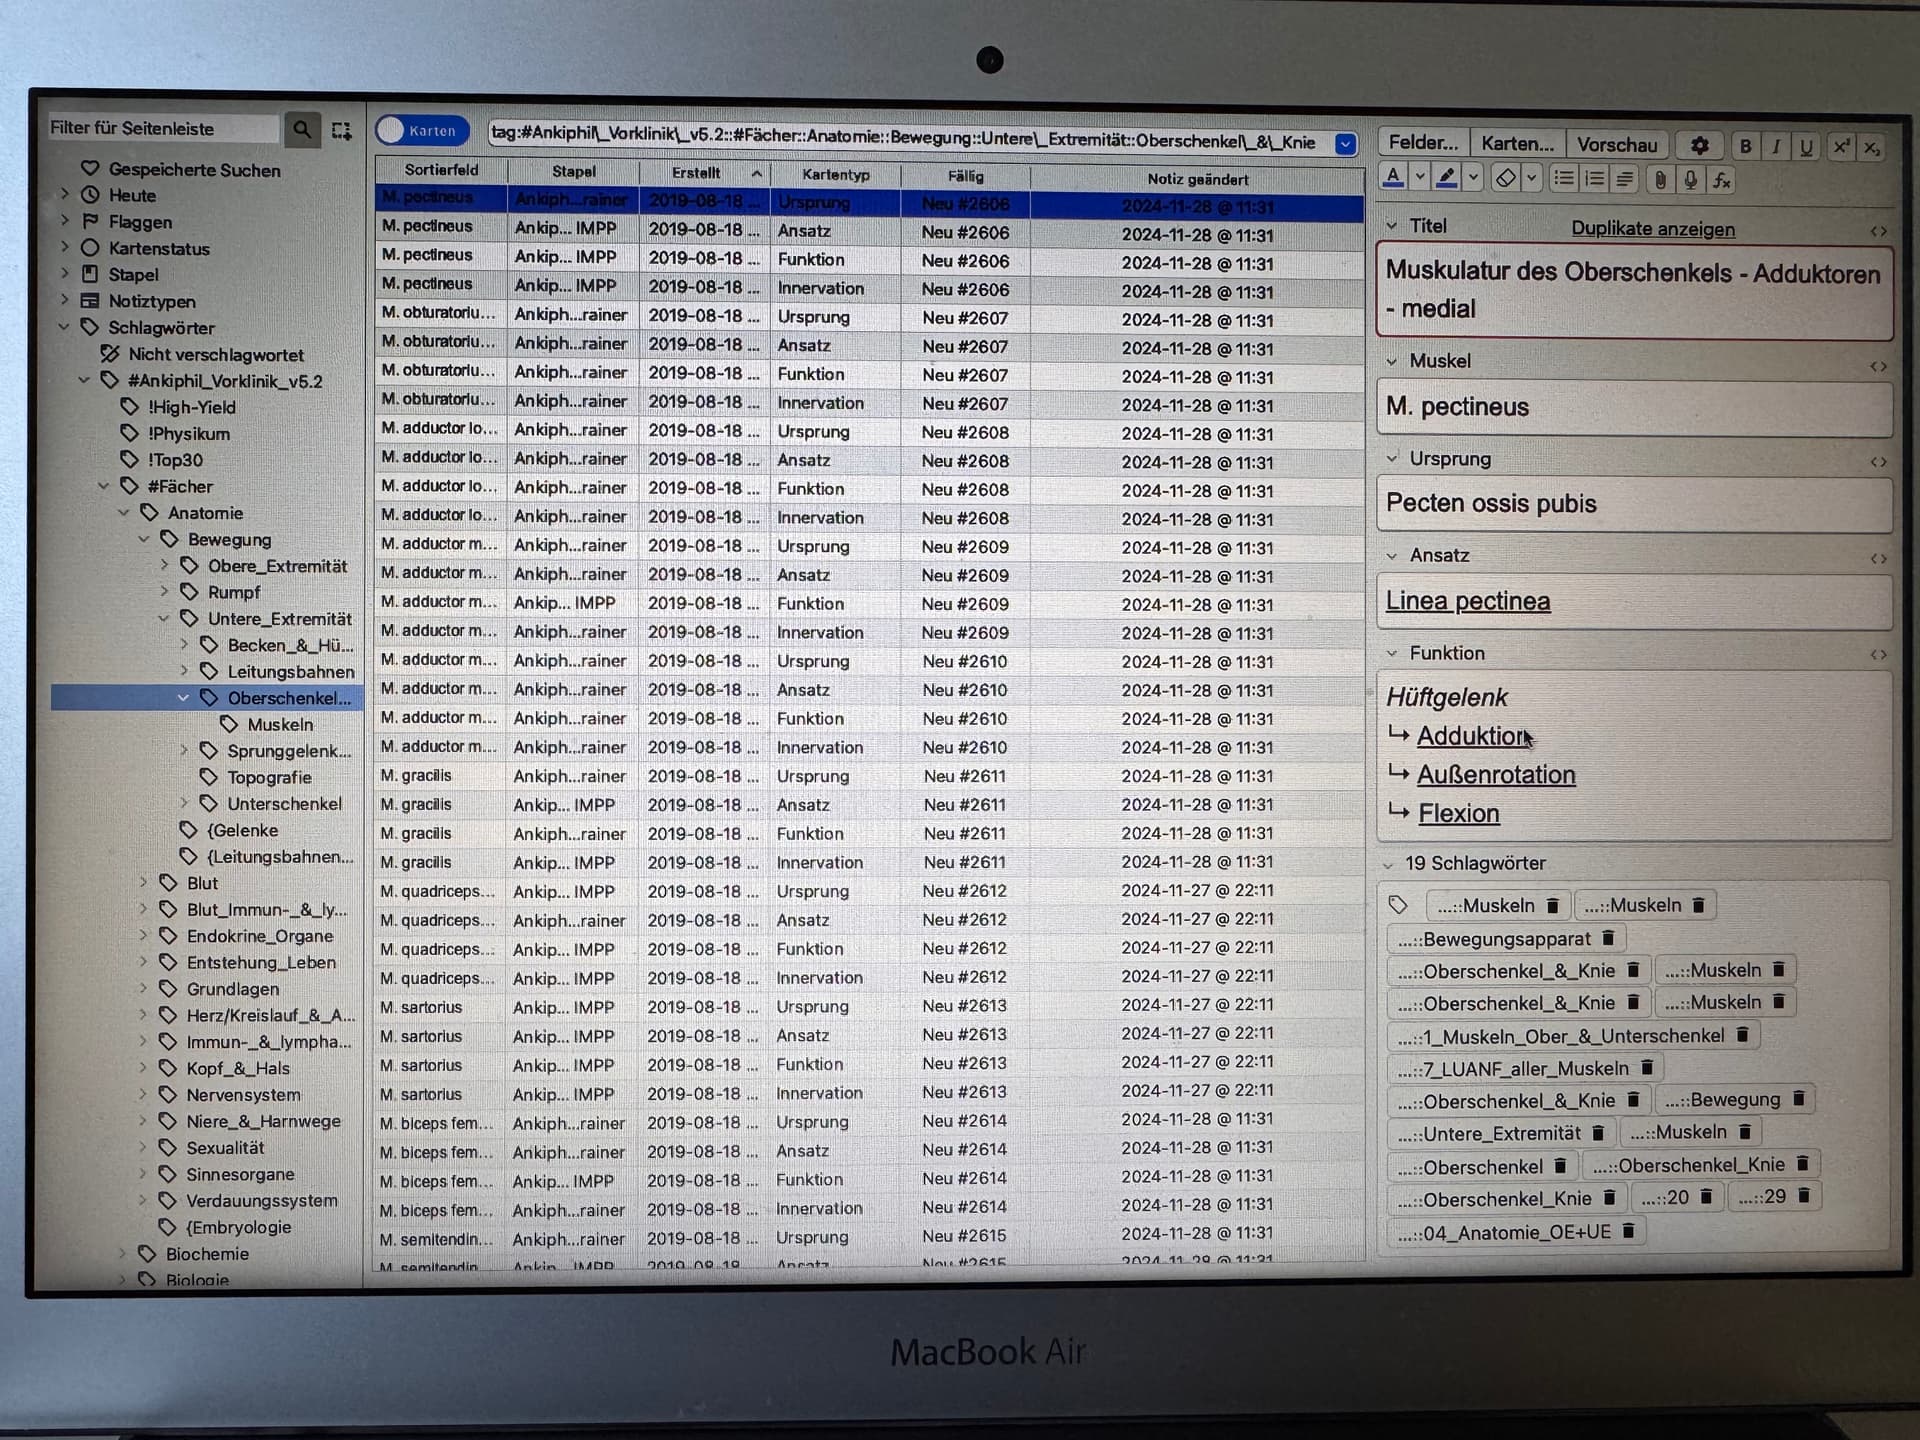The width and height of the screenshot is (1920, 1440).
Task: Open the search history dropdown arrow
Action: 1345,144
